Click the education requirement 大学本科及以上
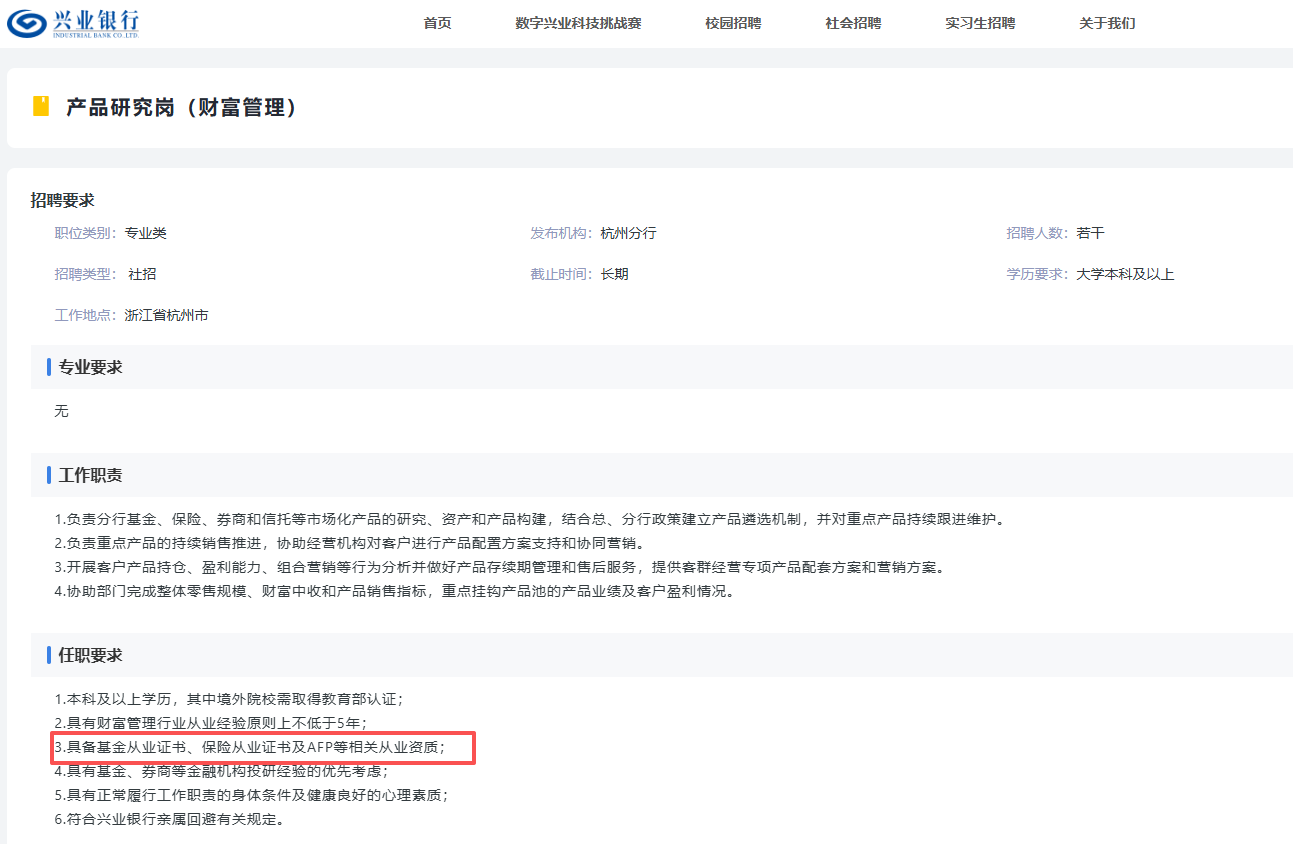 coord(1125,274)
